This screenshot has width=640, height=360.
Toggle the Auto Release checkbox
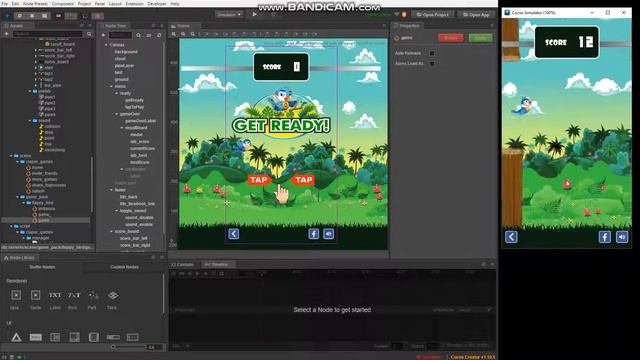click(432, 53)
